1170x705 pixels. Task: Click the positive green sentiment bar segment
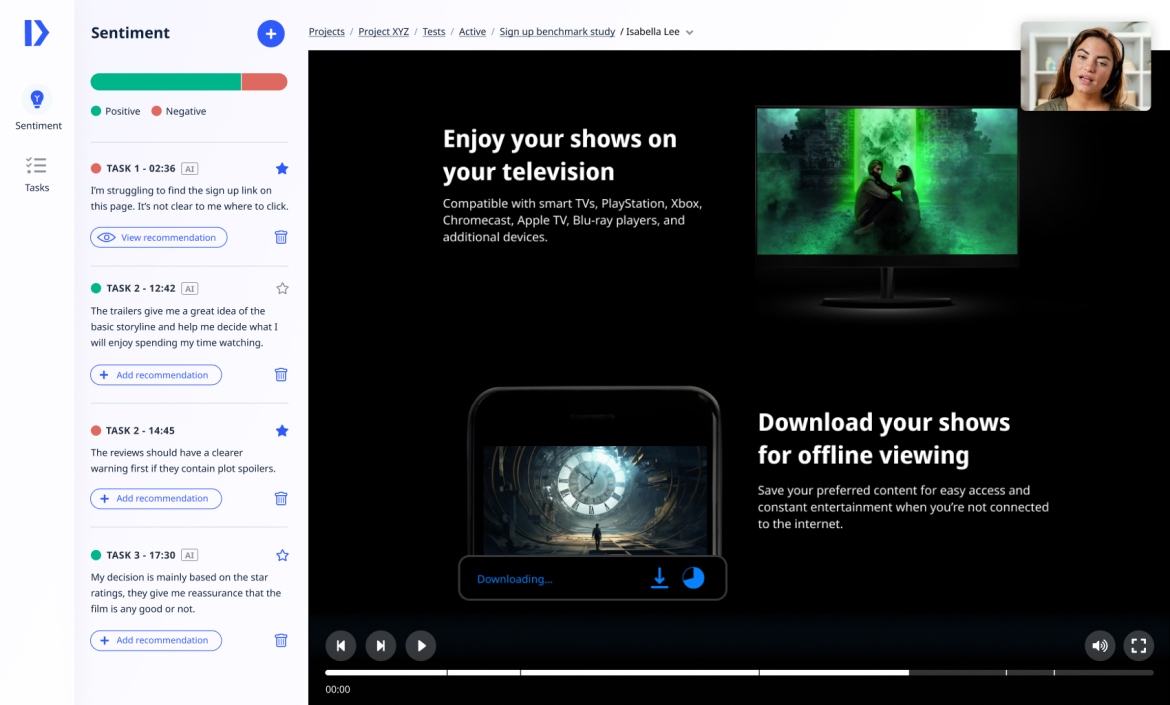tap(166, 81)
